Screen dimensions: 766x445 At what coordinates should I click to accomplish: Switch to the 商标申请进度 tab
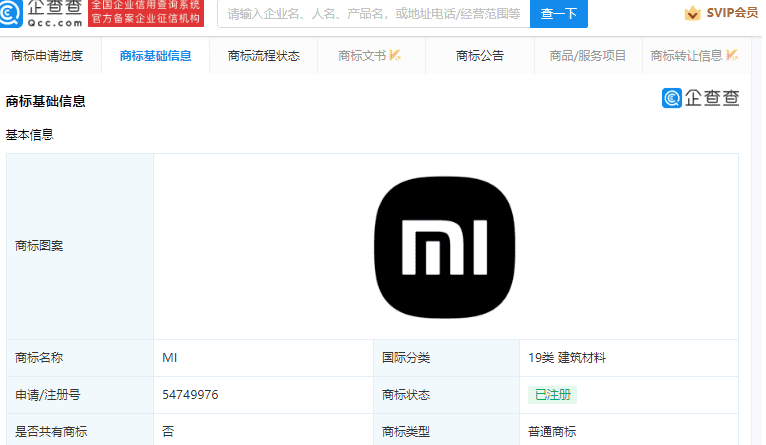(x=47, y=56)
